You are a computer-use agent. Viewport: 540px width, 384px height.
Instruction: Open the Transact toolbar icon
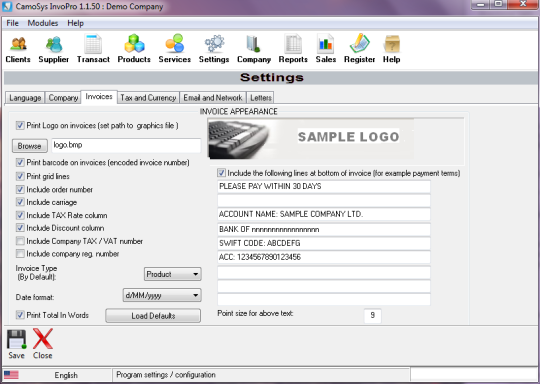pos(93,49)
